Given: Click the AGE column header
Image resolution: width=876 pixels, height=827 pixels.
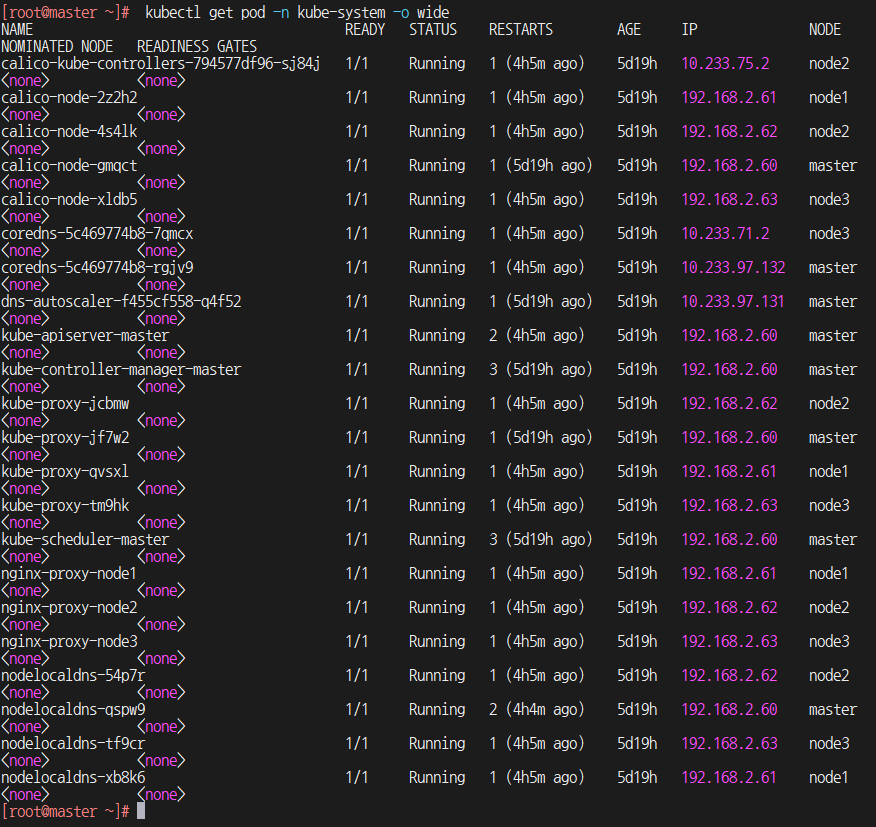Looking at the screenshot, I should [x=629, y=30].
